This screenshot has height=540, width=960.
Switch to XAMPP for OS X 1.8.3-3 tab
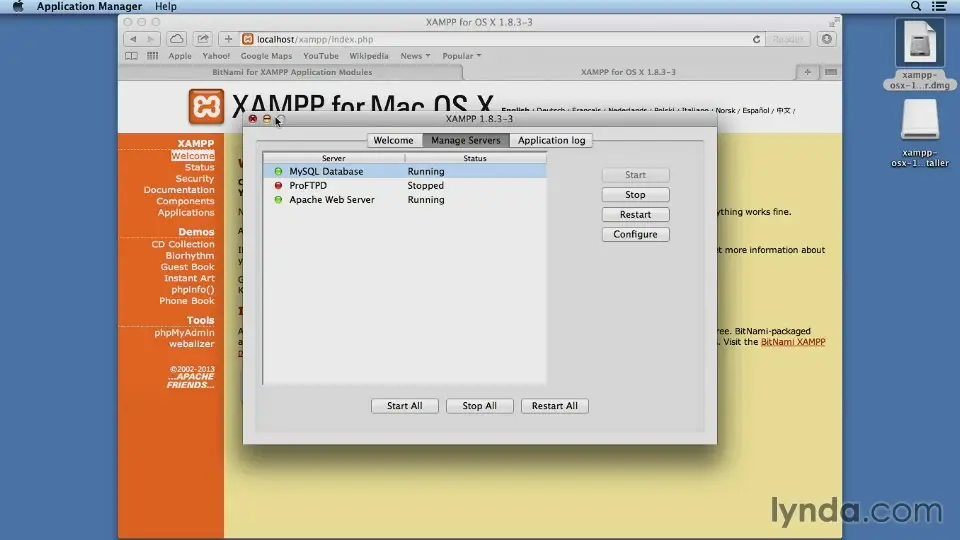(628, 72)
